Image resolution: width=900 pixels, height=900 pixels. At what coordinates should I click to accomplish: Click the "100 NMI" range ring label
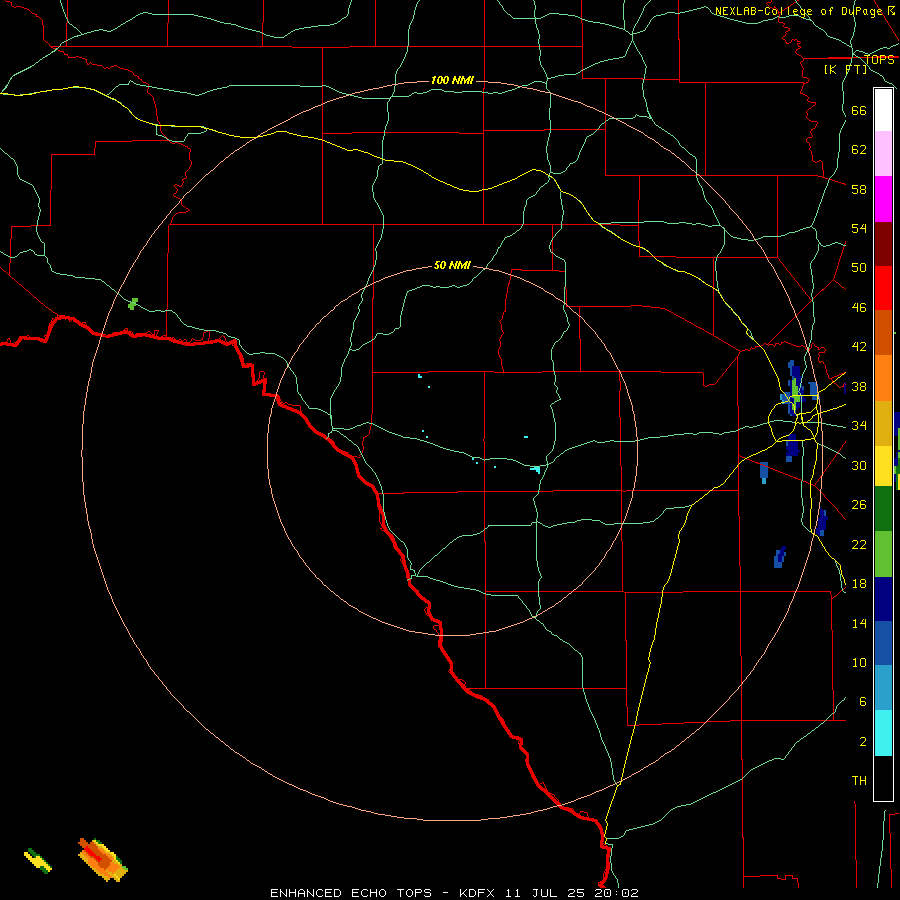[x=452, y=80]
